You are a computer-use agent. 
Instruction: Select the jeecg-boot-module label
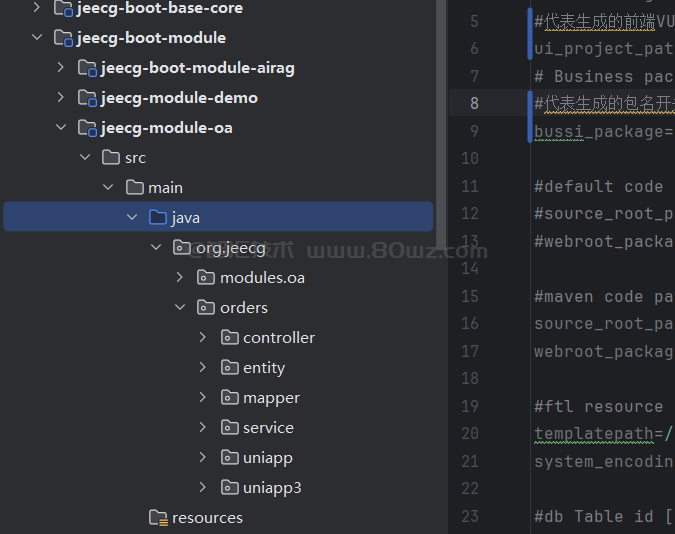tap(152, 38)
